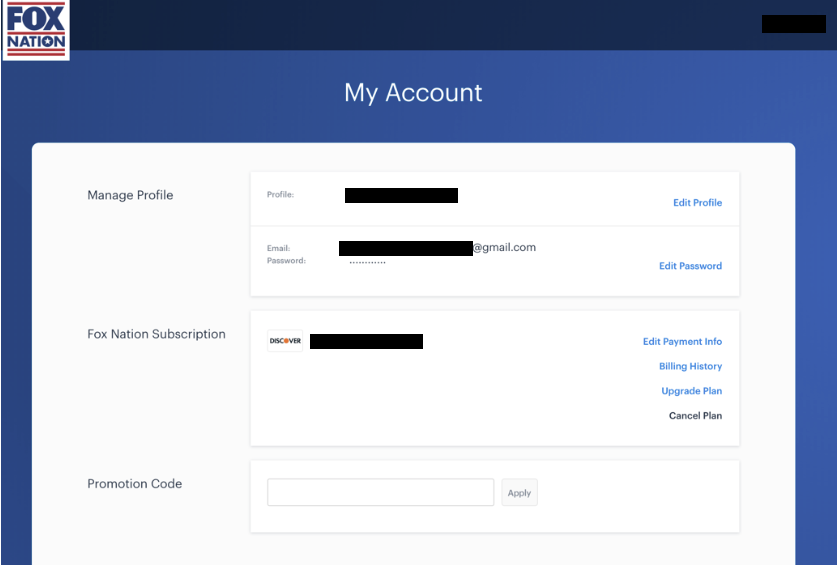Click Edit Password

pyautogui.click(x=690, y=266)
